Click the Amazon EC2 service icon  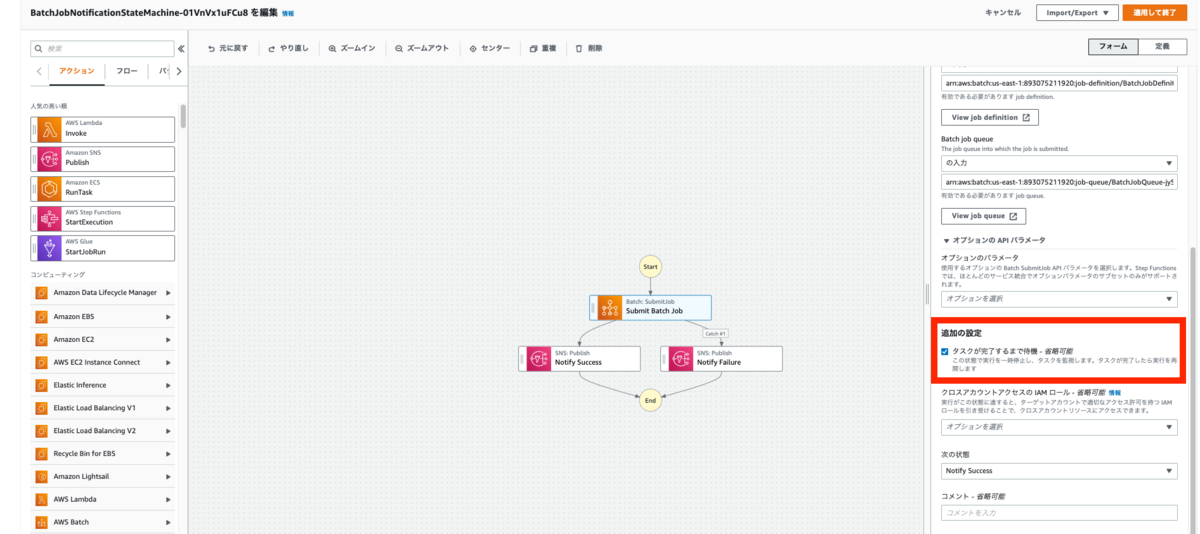(42, 339)
